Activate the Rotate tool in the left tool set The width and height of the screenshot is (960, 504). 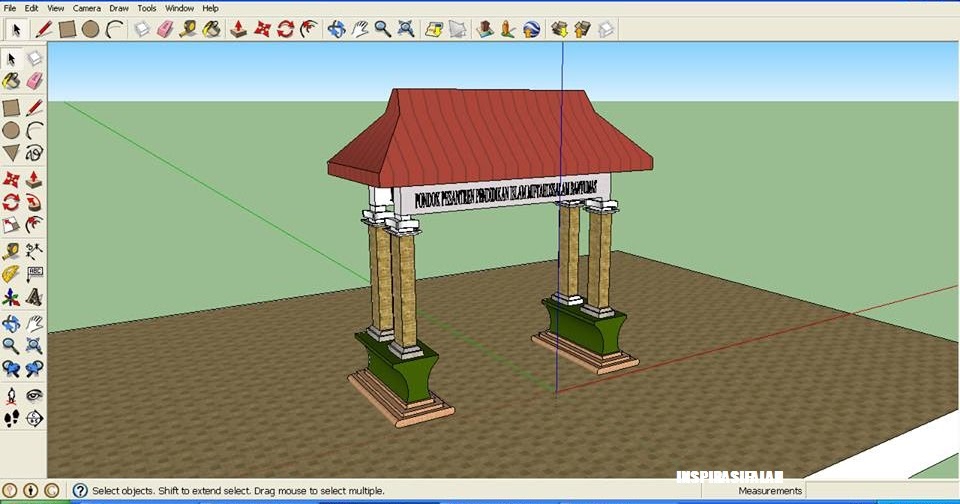pos(11,202)
